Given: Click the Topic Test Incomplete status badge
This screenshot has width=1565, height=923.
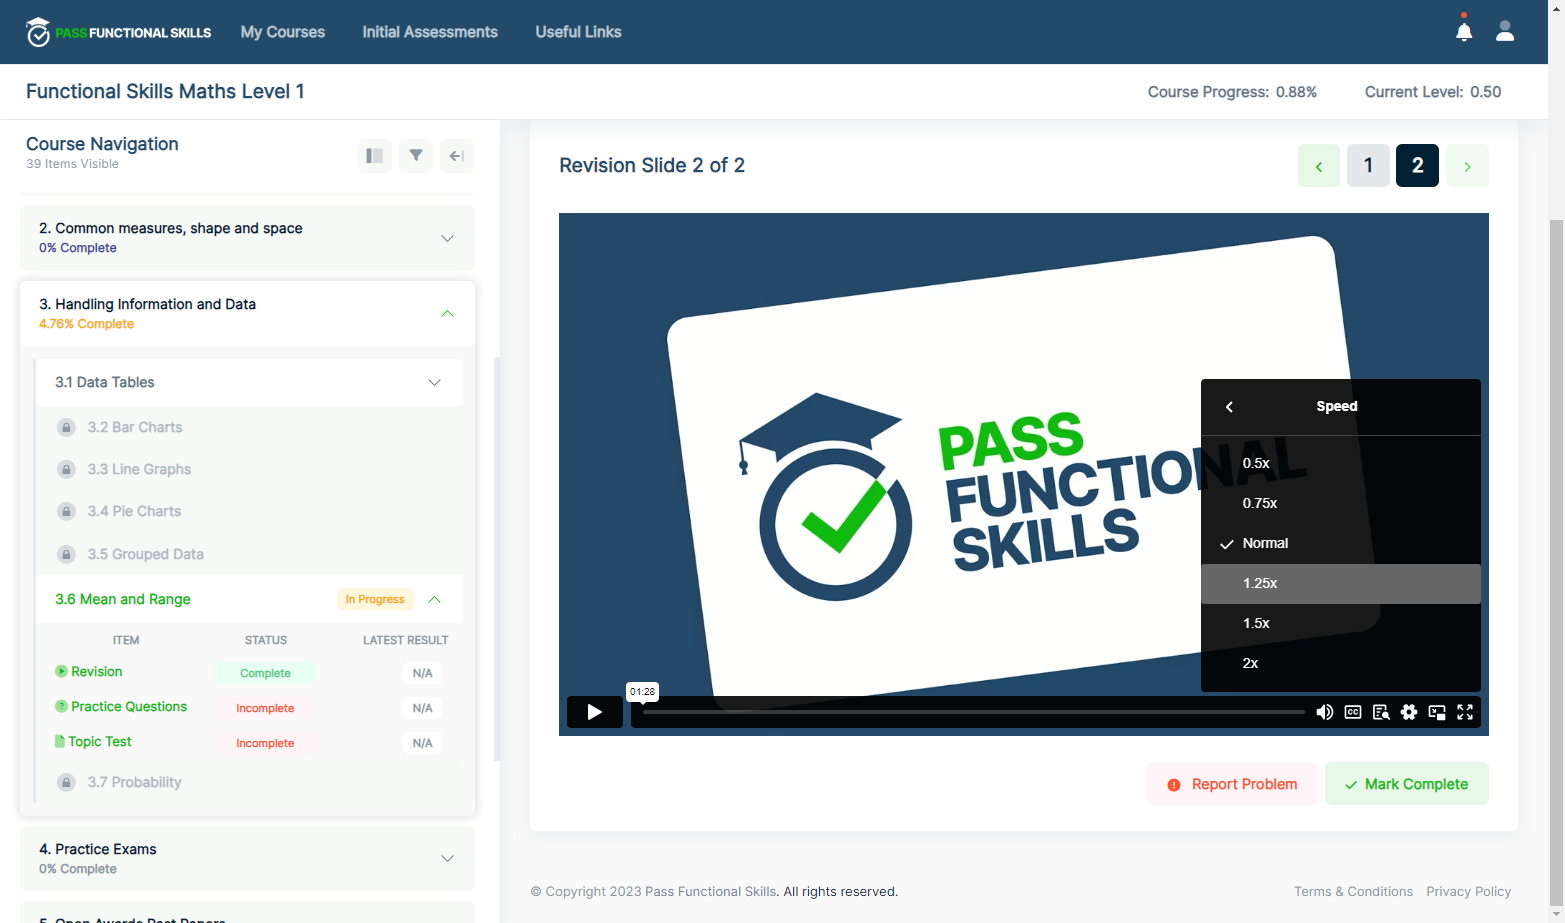Looking at the screenshot, I should pyautogui.click(x=265, y=744).
